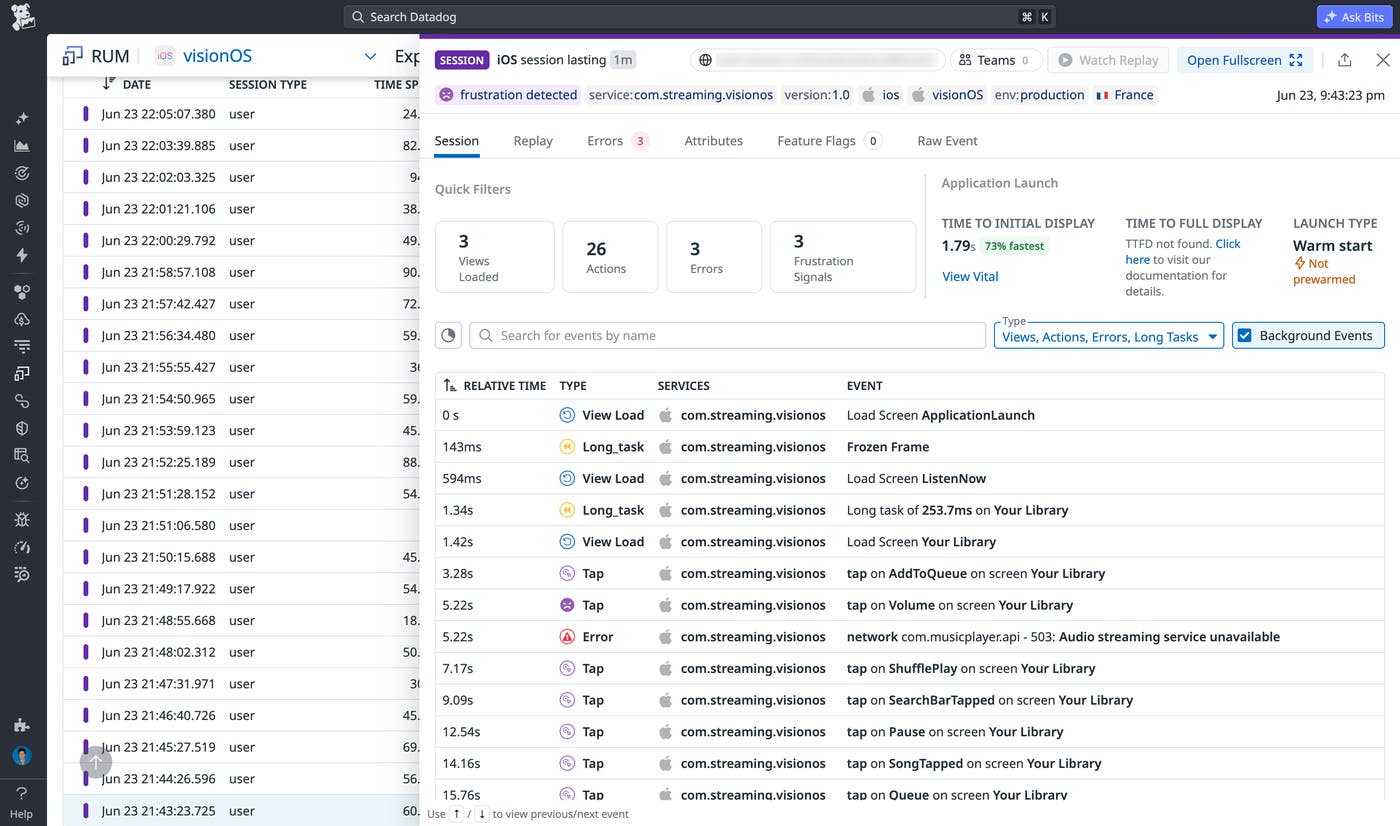
Task: Select session row Jun 23 22:05:07.380
Action: pos(241,114)
